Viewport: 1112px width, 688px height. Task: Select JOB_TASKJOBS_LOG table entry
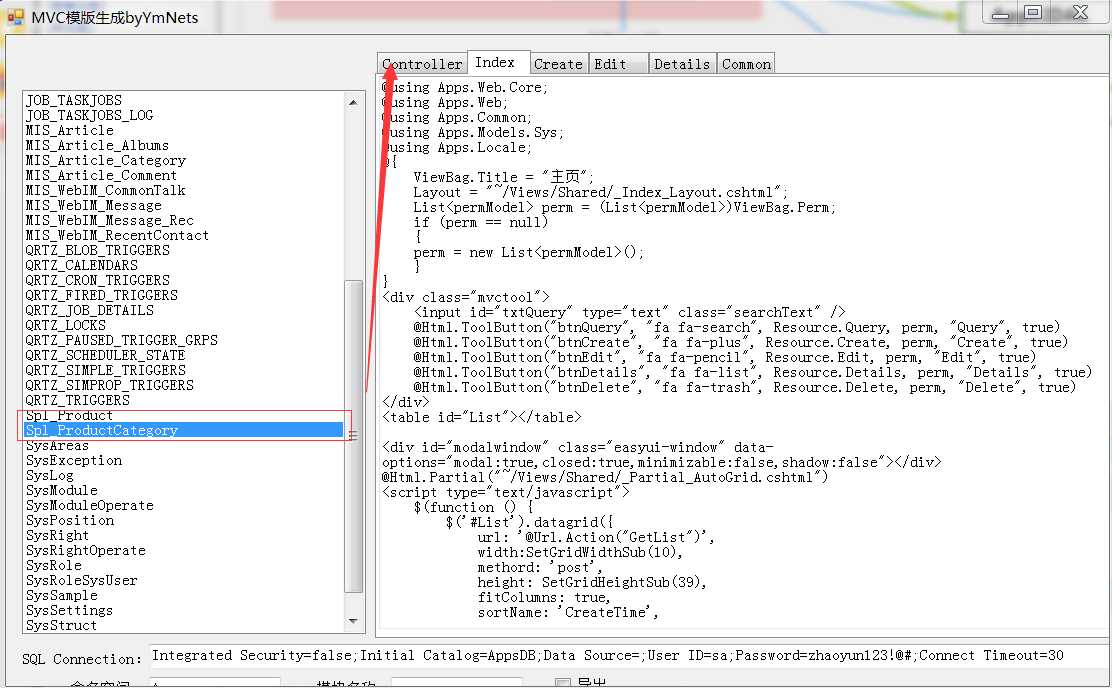[x=89, y=116]
